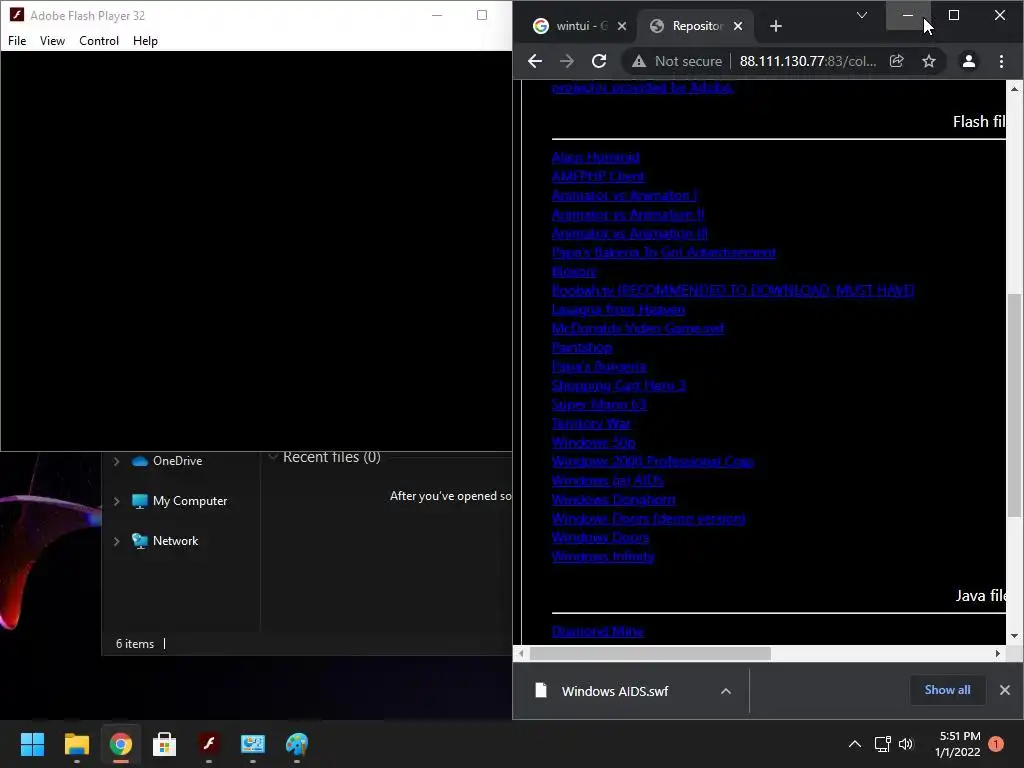This screenshot has height=768, width=1024.
Task: Open the Windows Start menu
Action: (32, 744)
